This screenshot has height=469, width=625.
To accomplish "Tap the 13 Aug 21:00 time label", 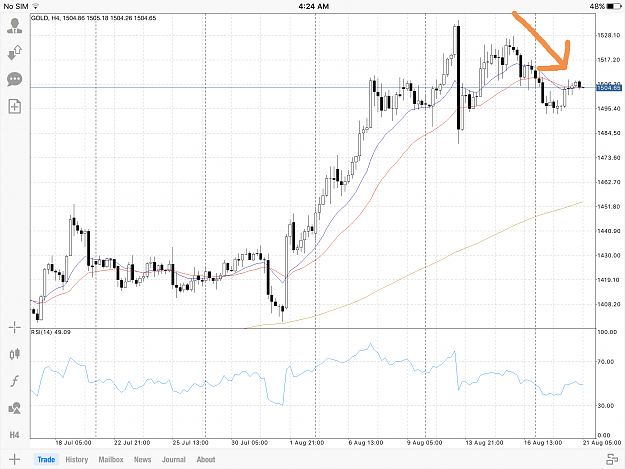I will tap(484, 443).
